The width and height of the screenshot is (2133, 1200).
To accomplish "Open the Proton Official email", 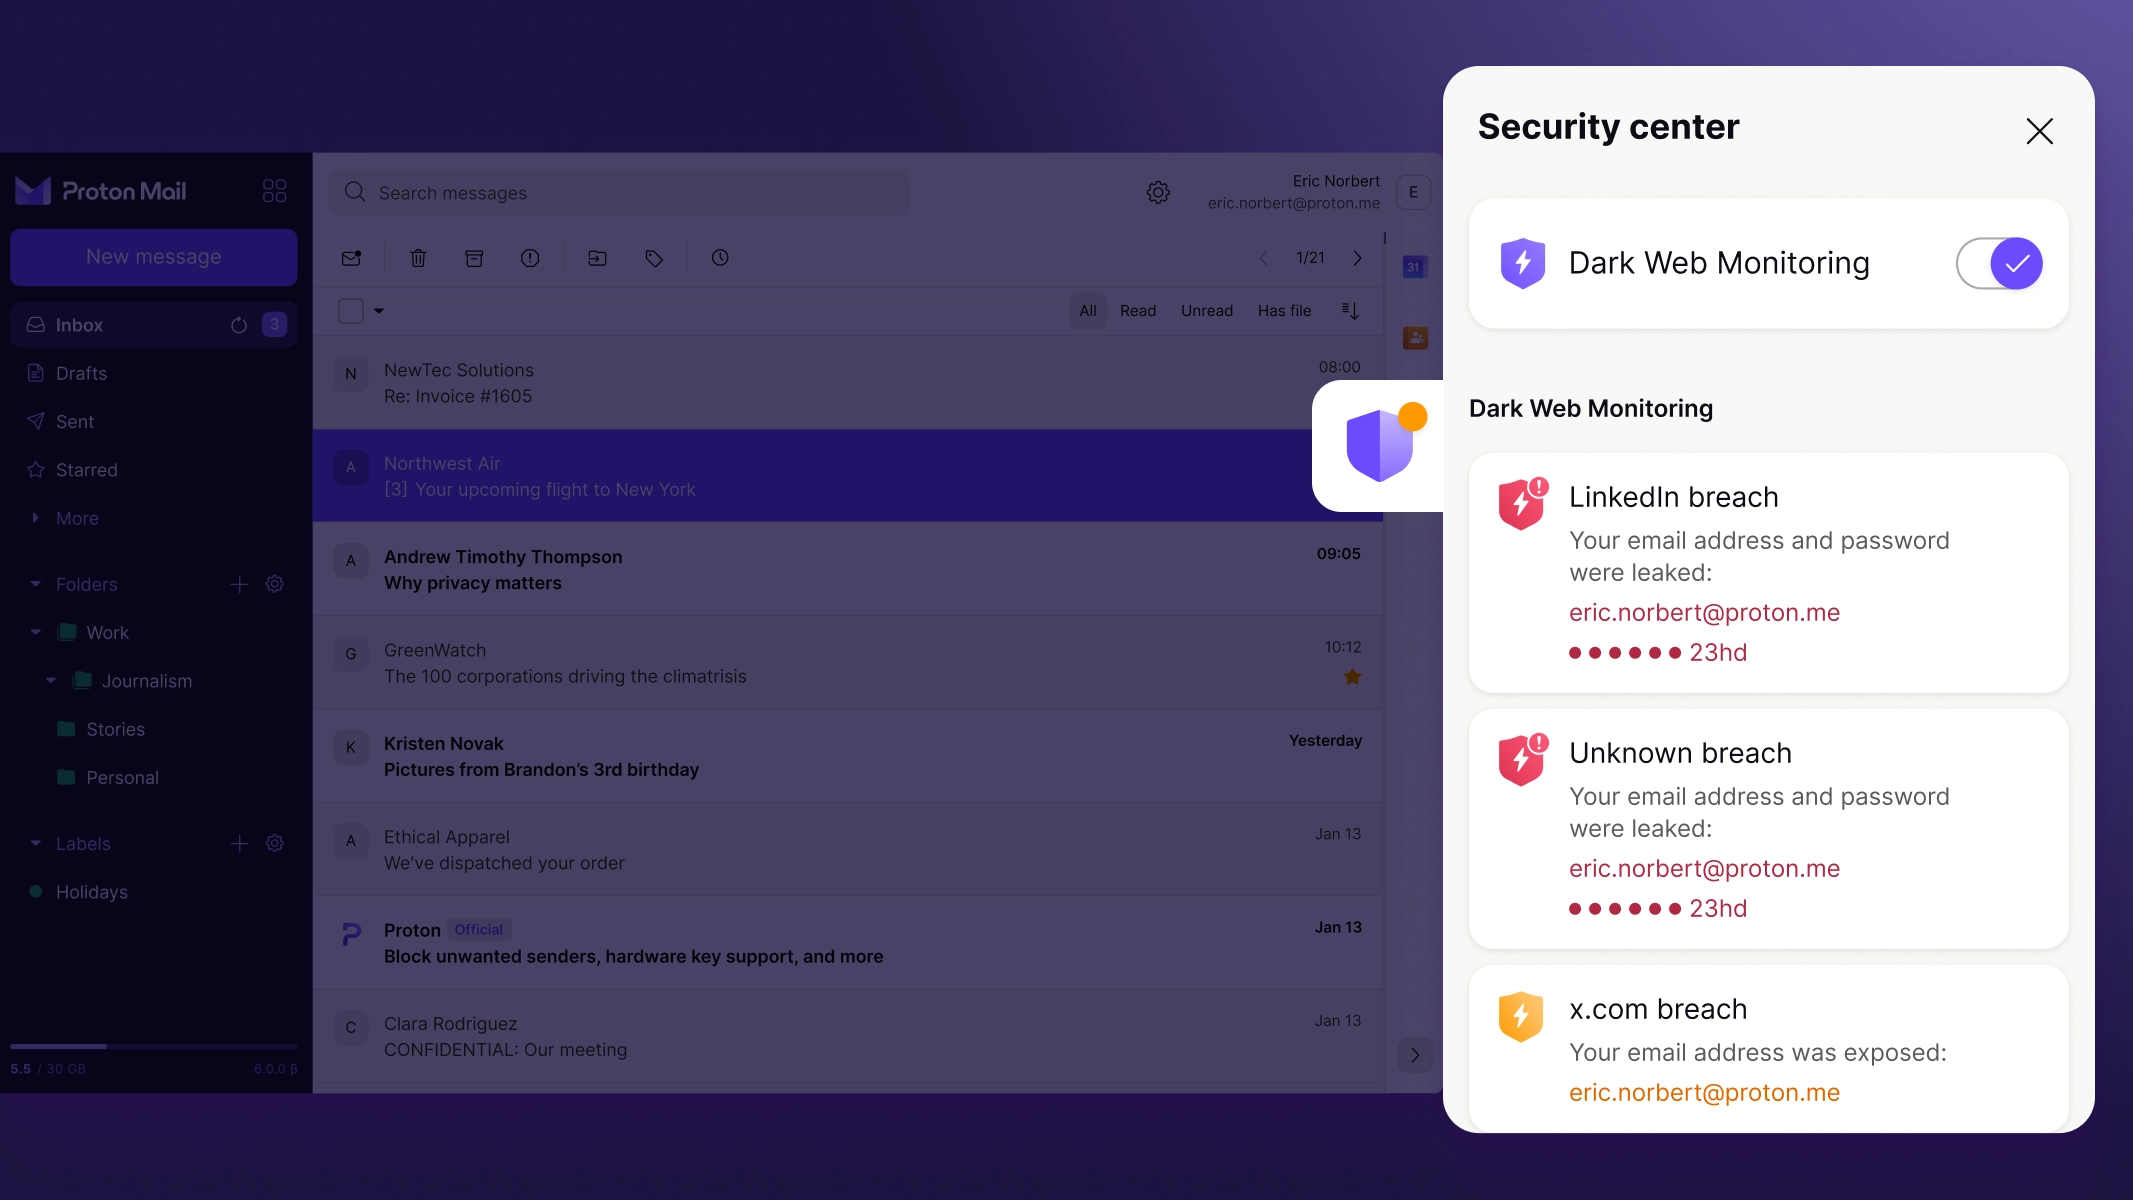I will (x=848, y=943).
